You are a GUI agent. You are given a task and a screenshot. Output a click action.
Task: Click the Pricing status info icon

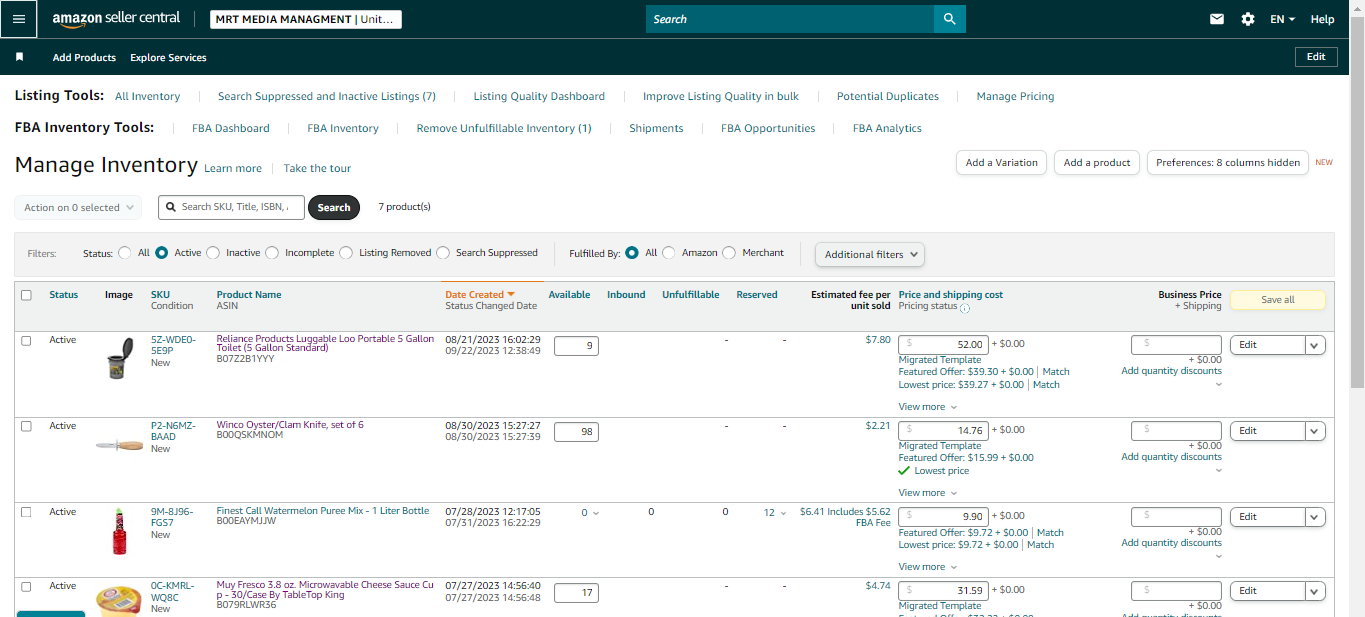coord(965,307)
